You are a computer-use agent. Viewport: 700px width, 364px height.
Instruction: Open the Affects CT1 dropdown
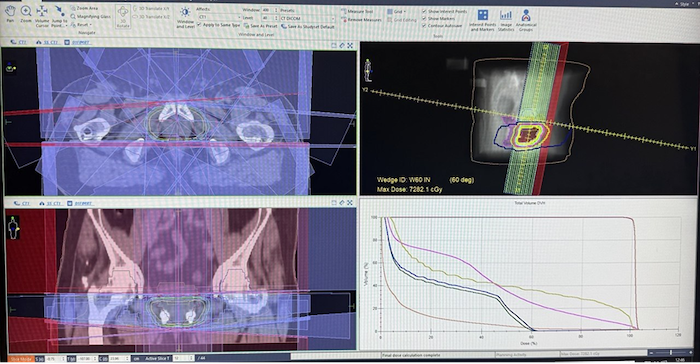[219, 17]
